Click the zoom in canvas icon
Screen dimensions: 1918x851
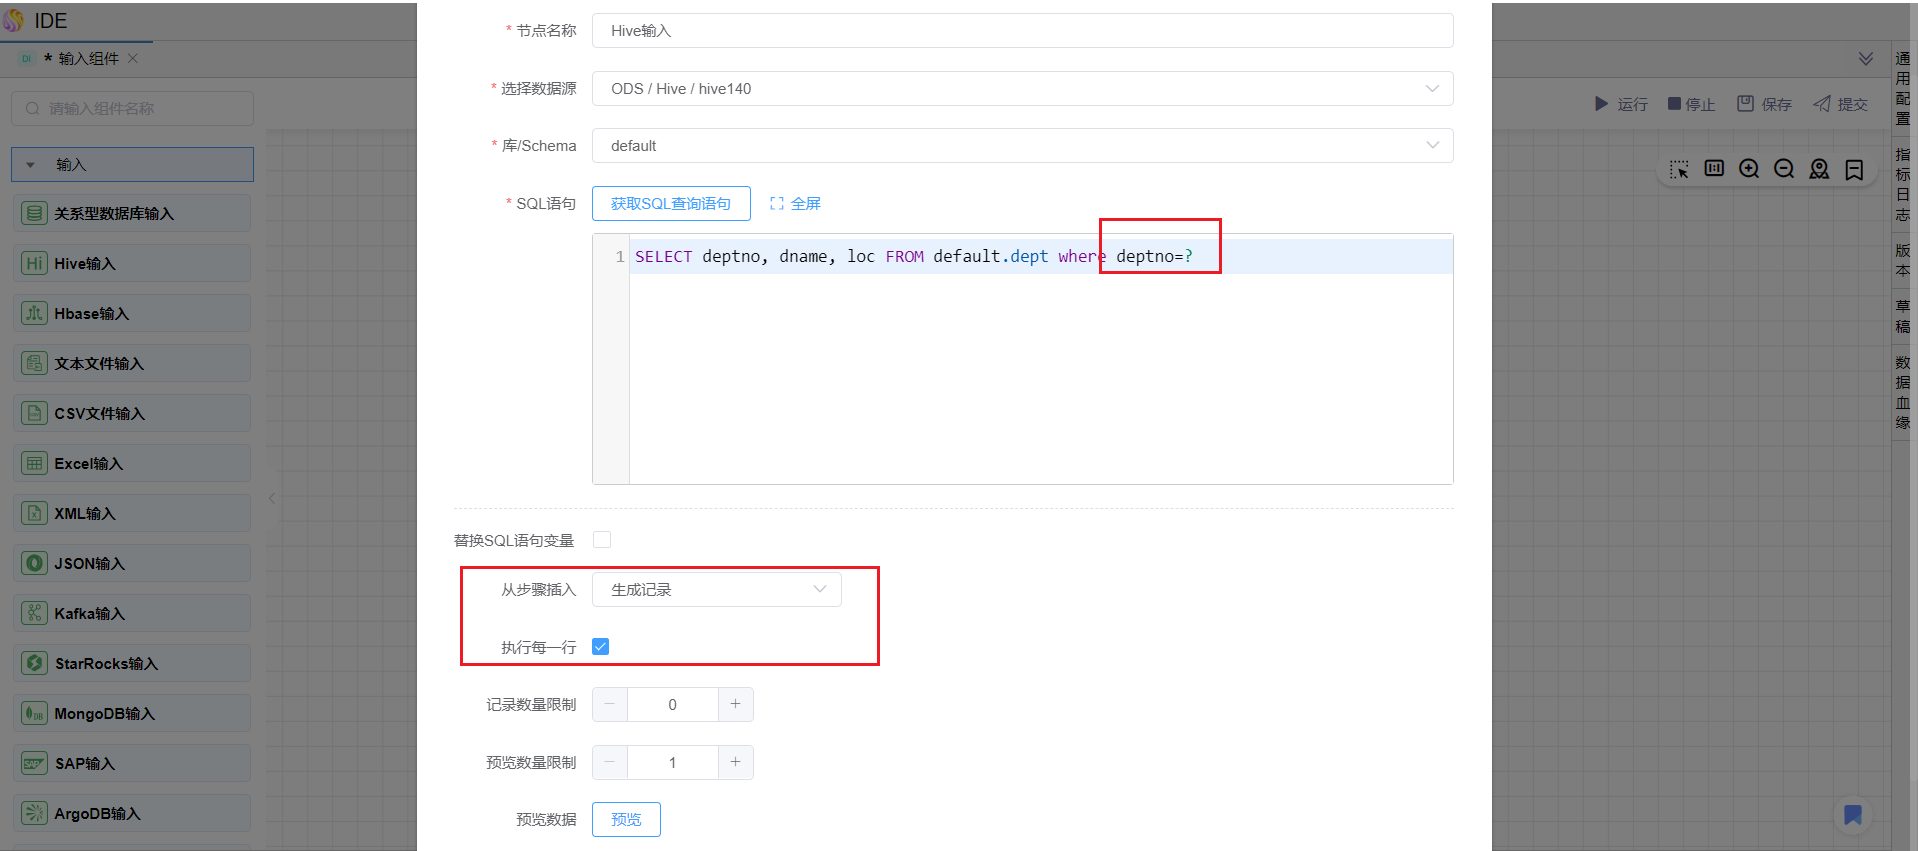pos(1749,169)
